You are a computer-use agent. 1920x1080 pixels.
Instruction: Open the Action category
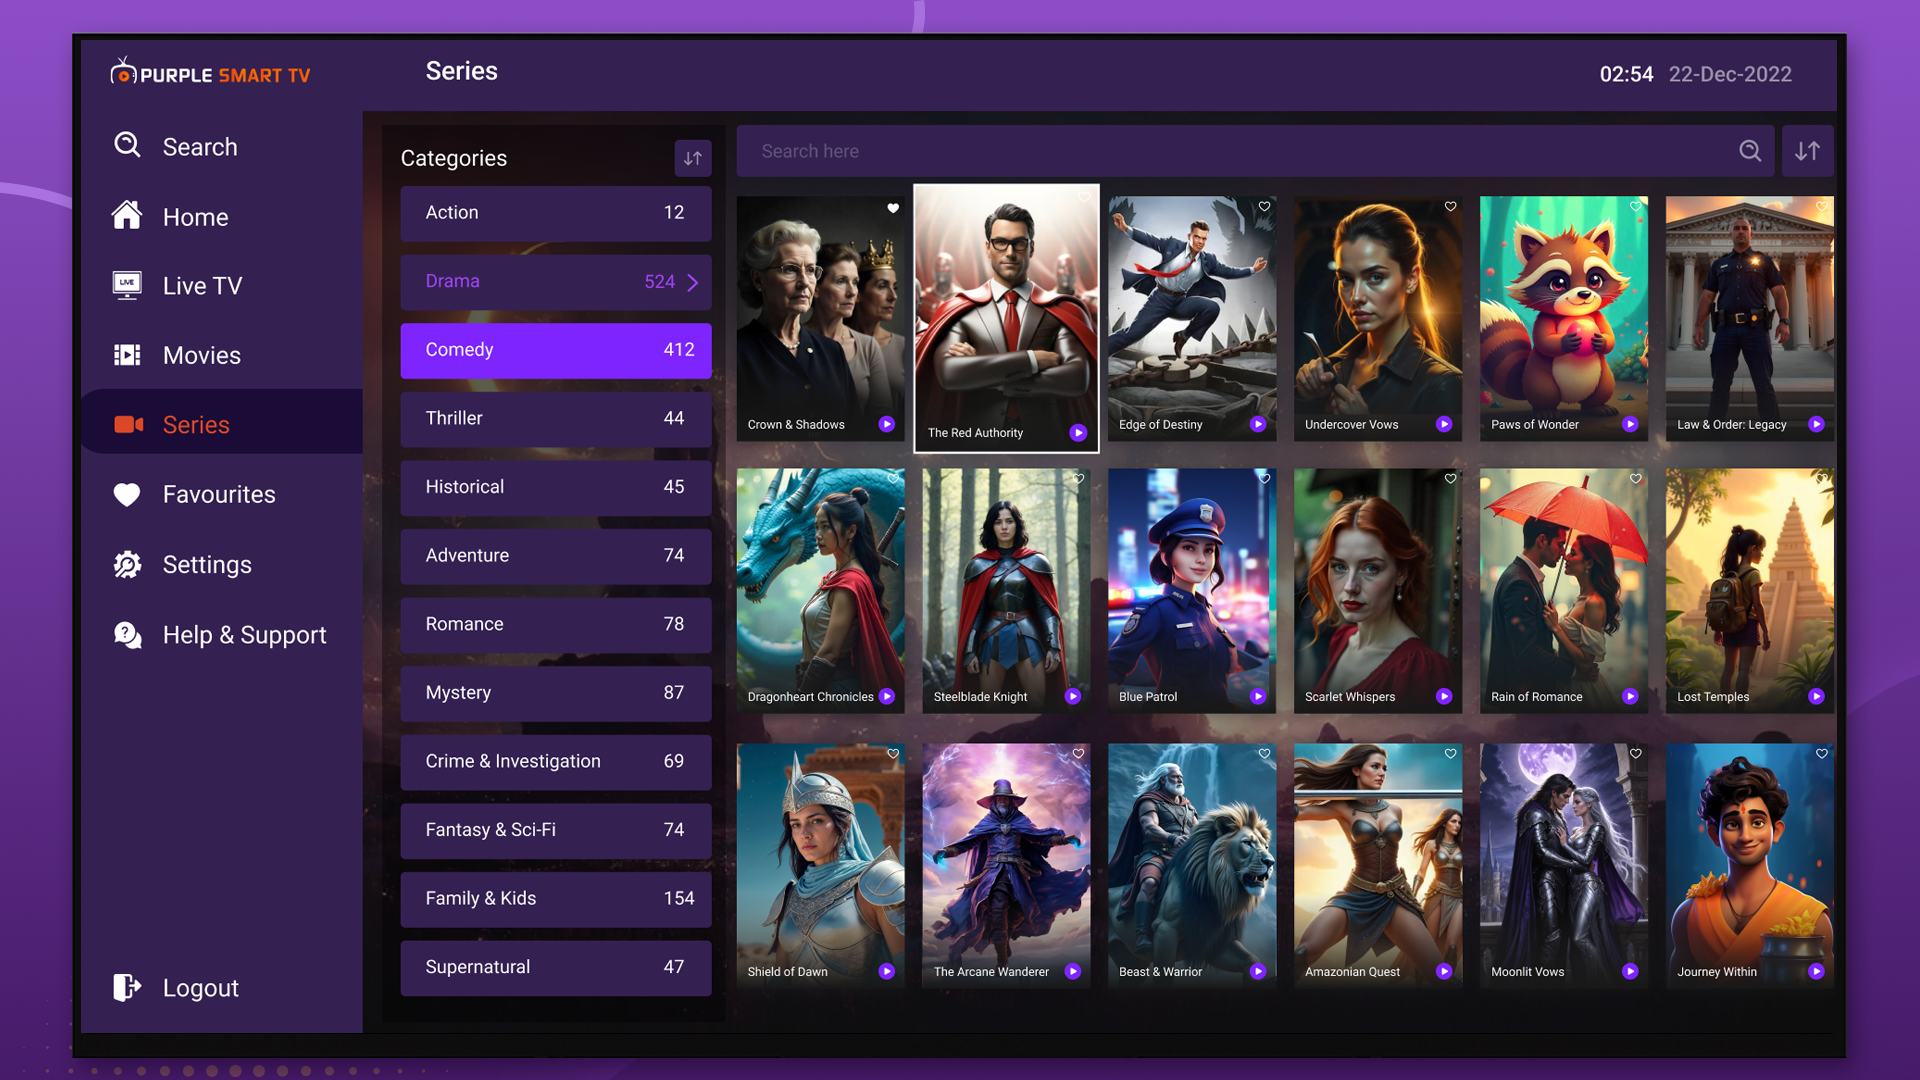[556, 213]
